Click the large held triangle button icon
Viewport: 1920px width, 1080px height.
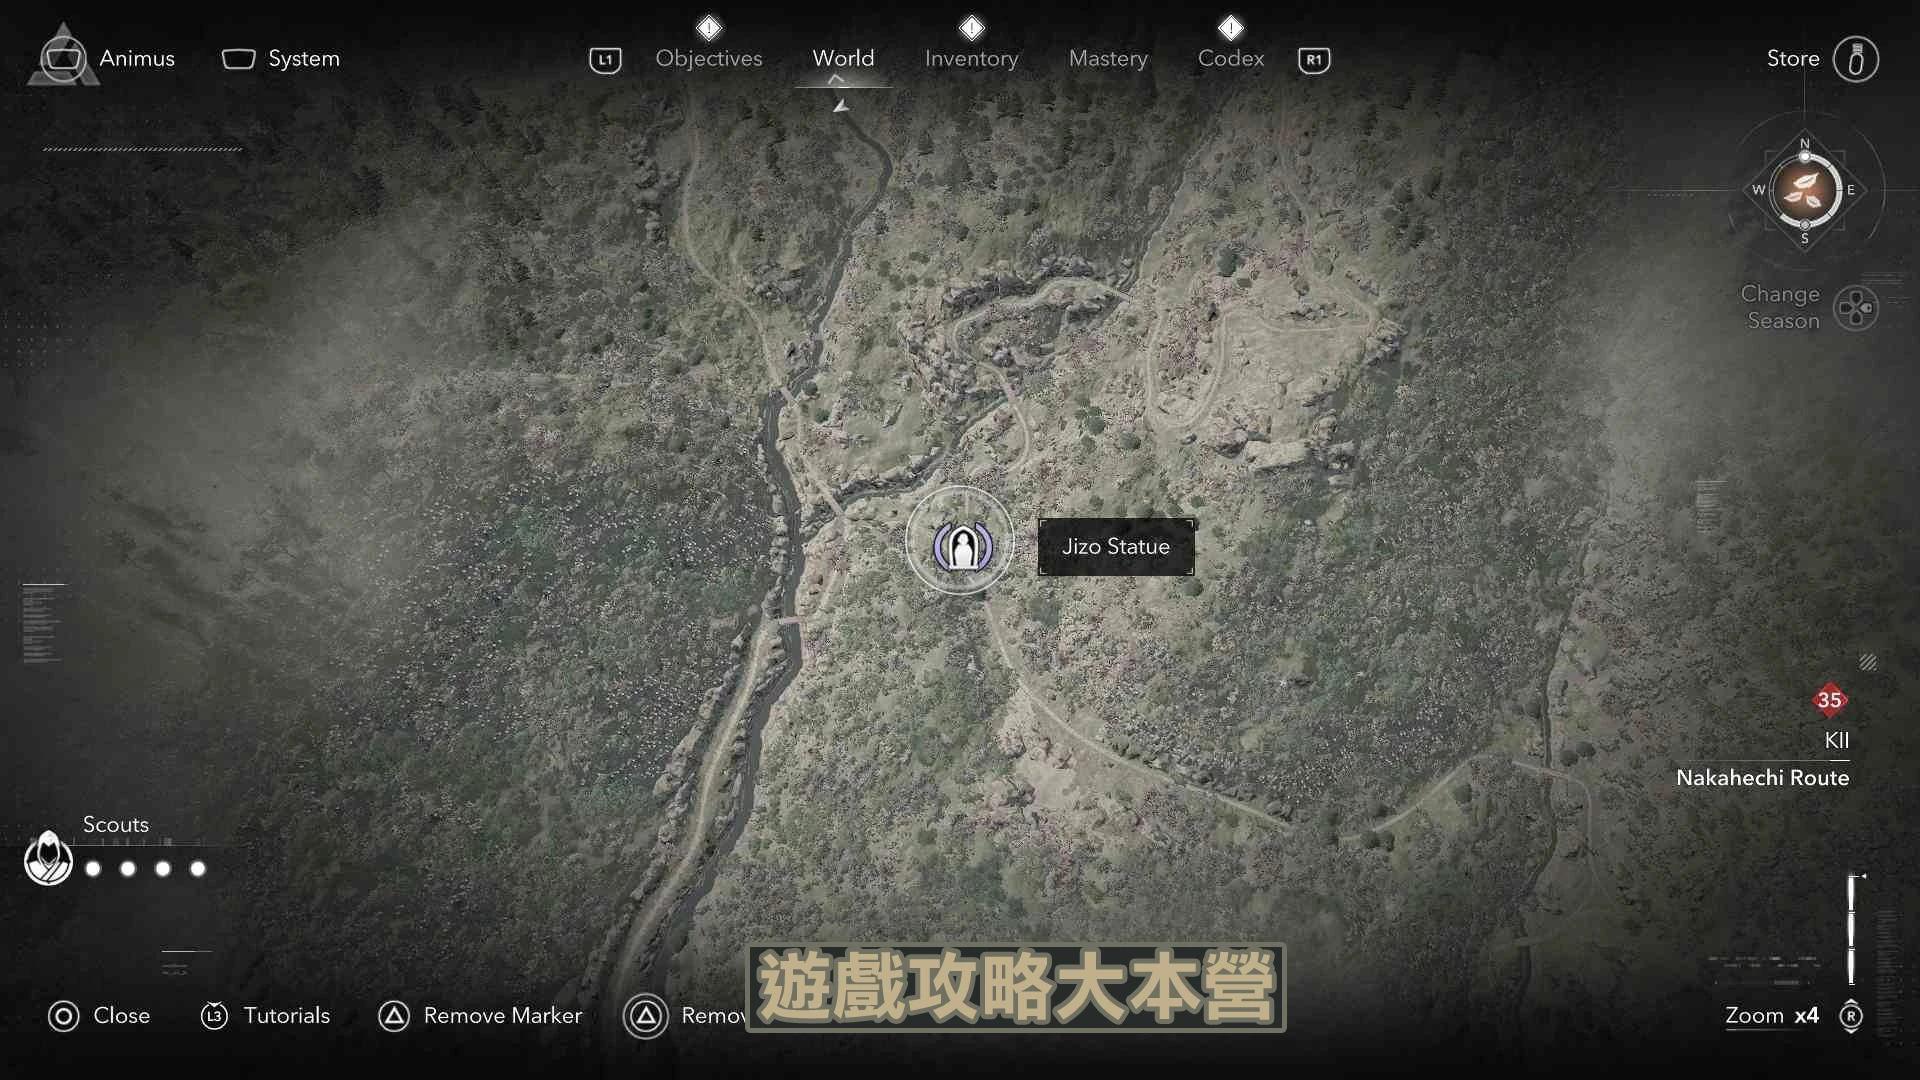coord(646,1016)
